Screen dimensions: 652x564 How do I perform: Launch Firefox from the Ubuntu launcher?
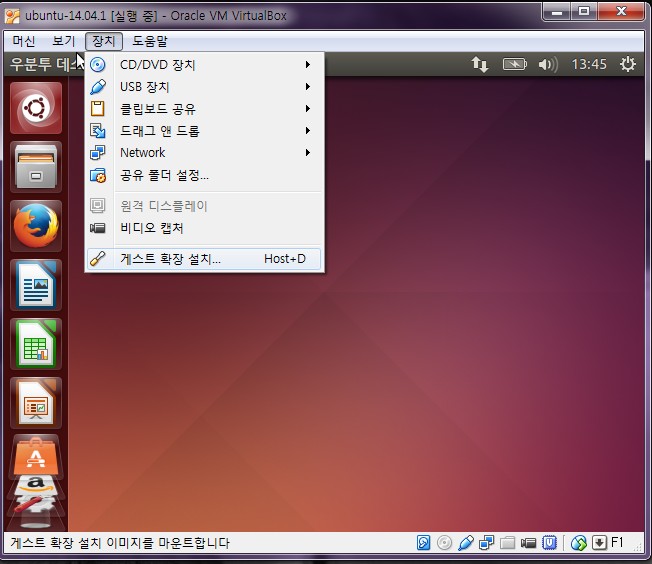pyautogui.click(x=35, y=226)
